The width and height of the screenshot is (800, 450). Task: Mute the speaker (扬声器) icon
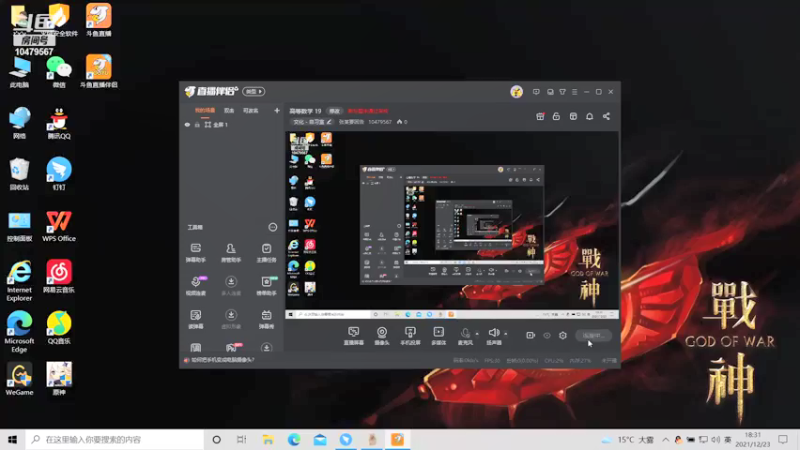coord(493,333)
